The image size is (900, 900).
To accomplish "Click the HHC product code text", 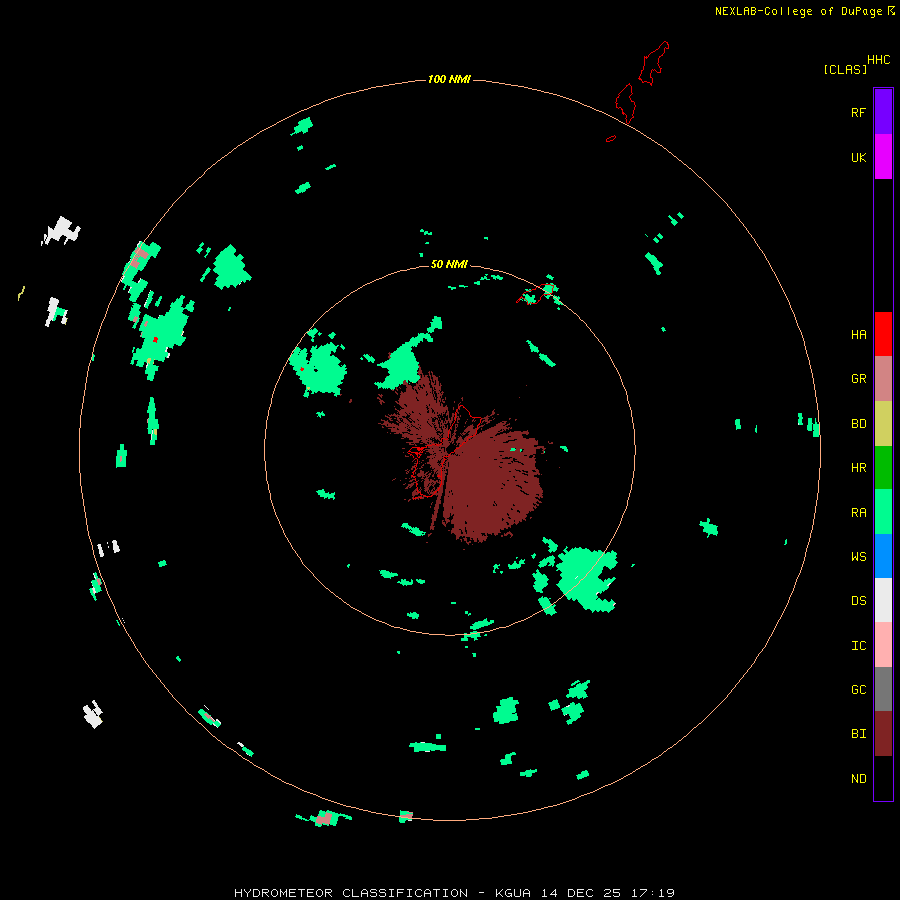I will click(878, 60).
